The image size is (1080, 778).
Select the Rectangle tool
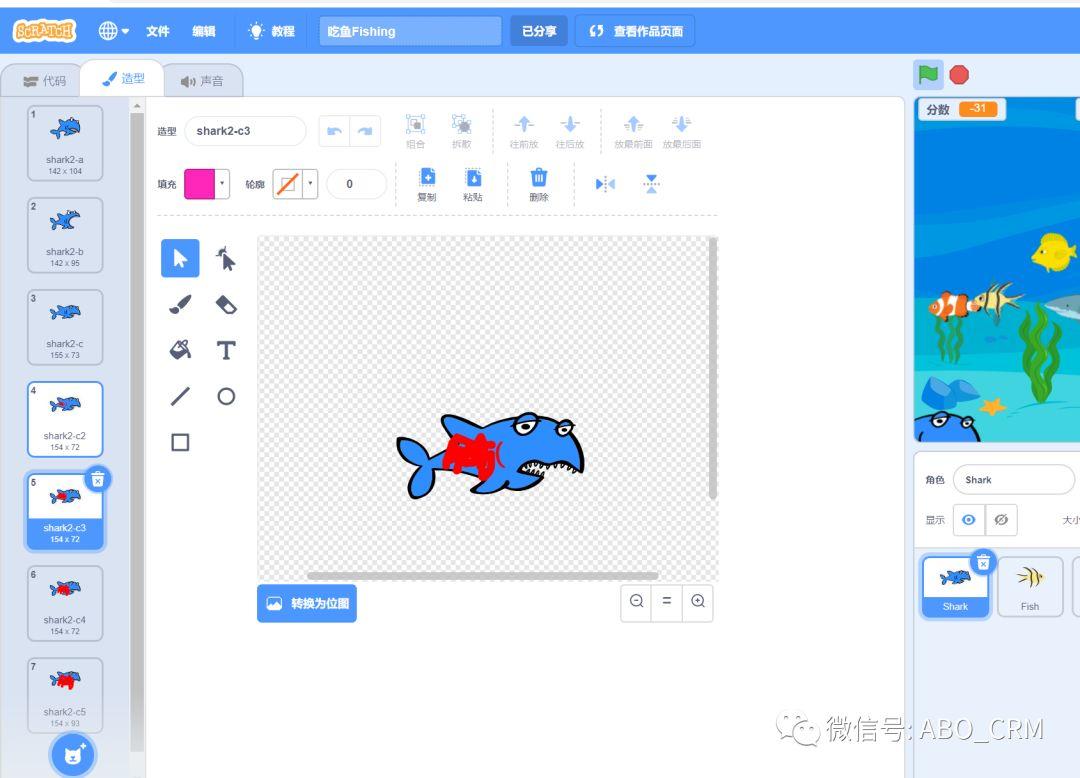180,442
